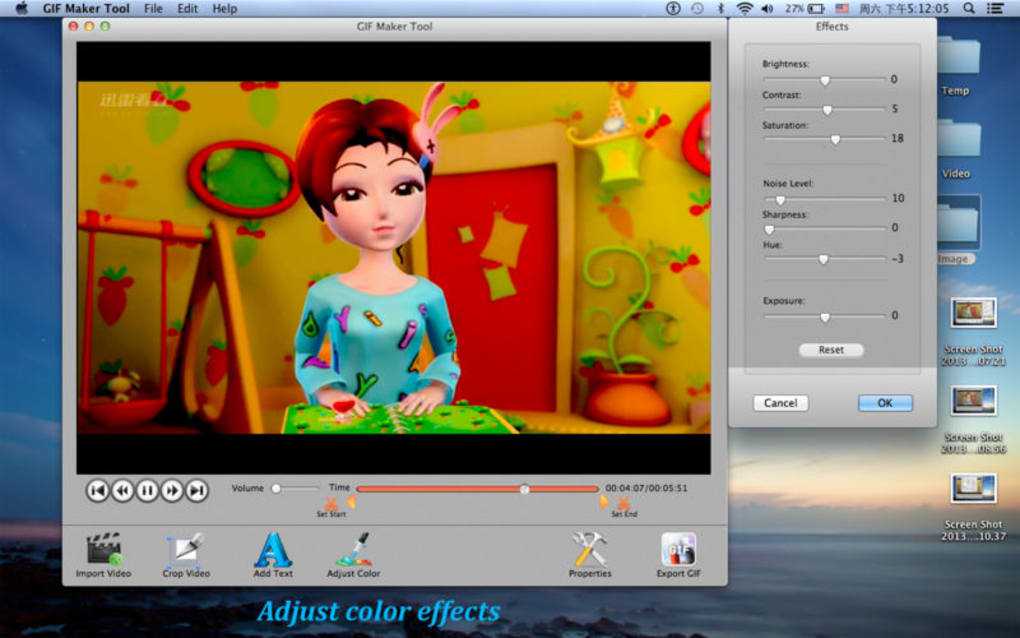The image size is (1020, 638).
Task: Adjust the Brightness slider
Action: [825, 80]
